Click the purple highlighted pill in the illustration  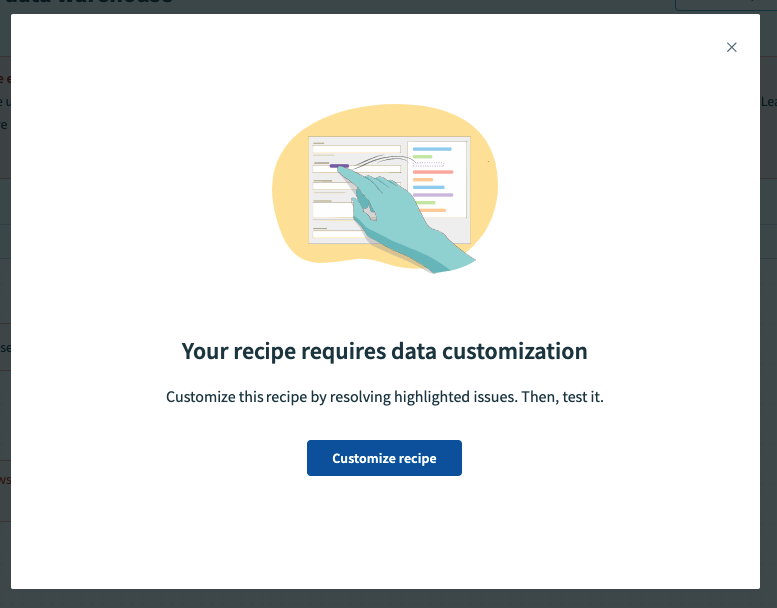click(x=339, y=166)
